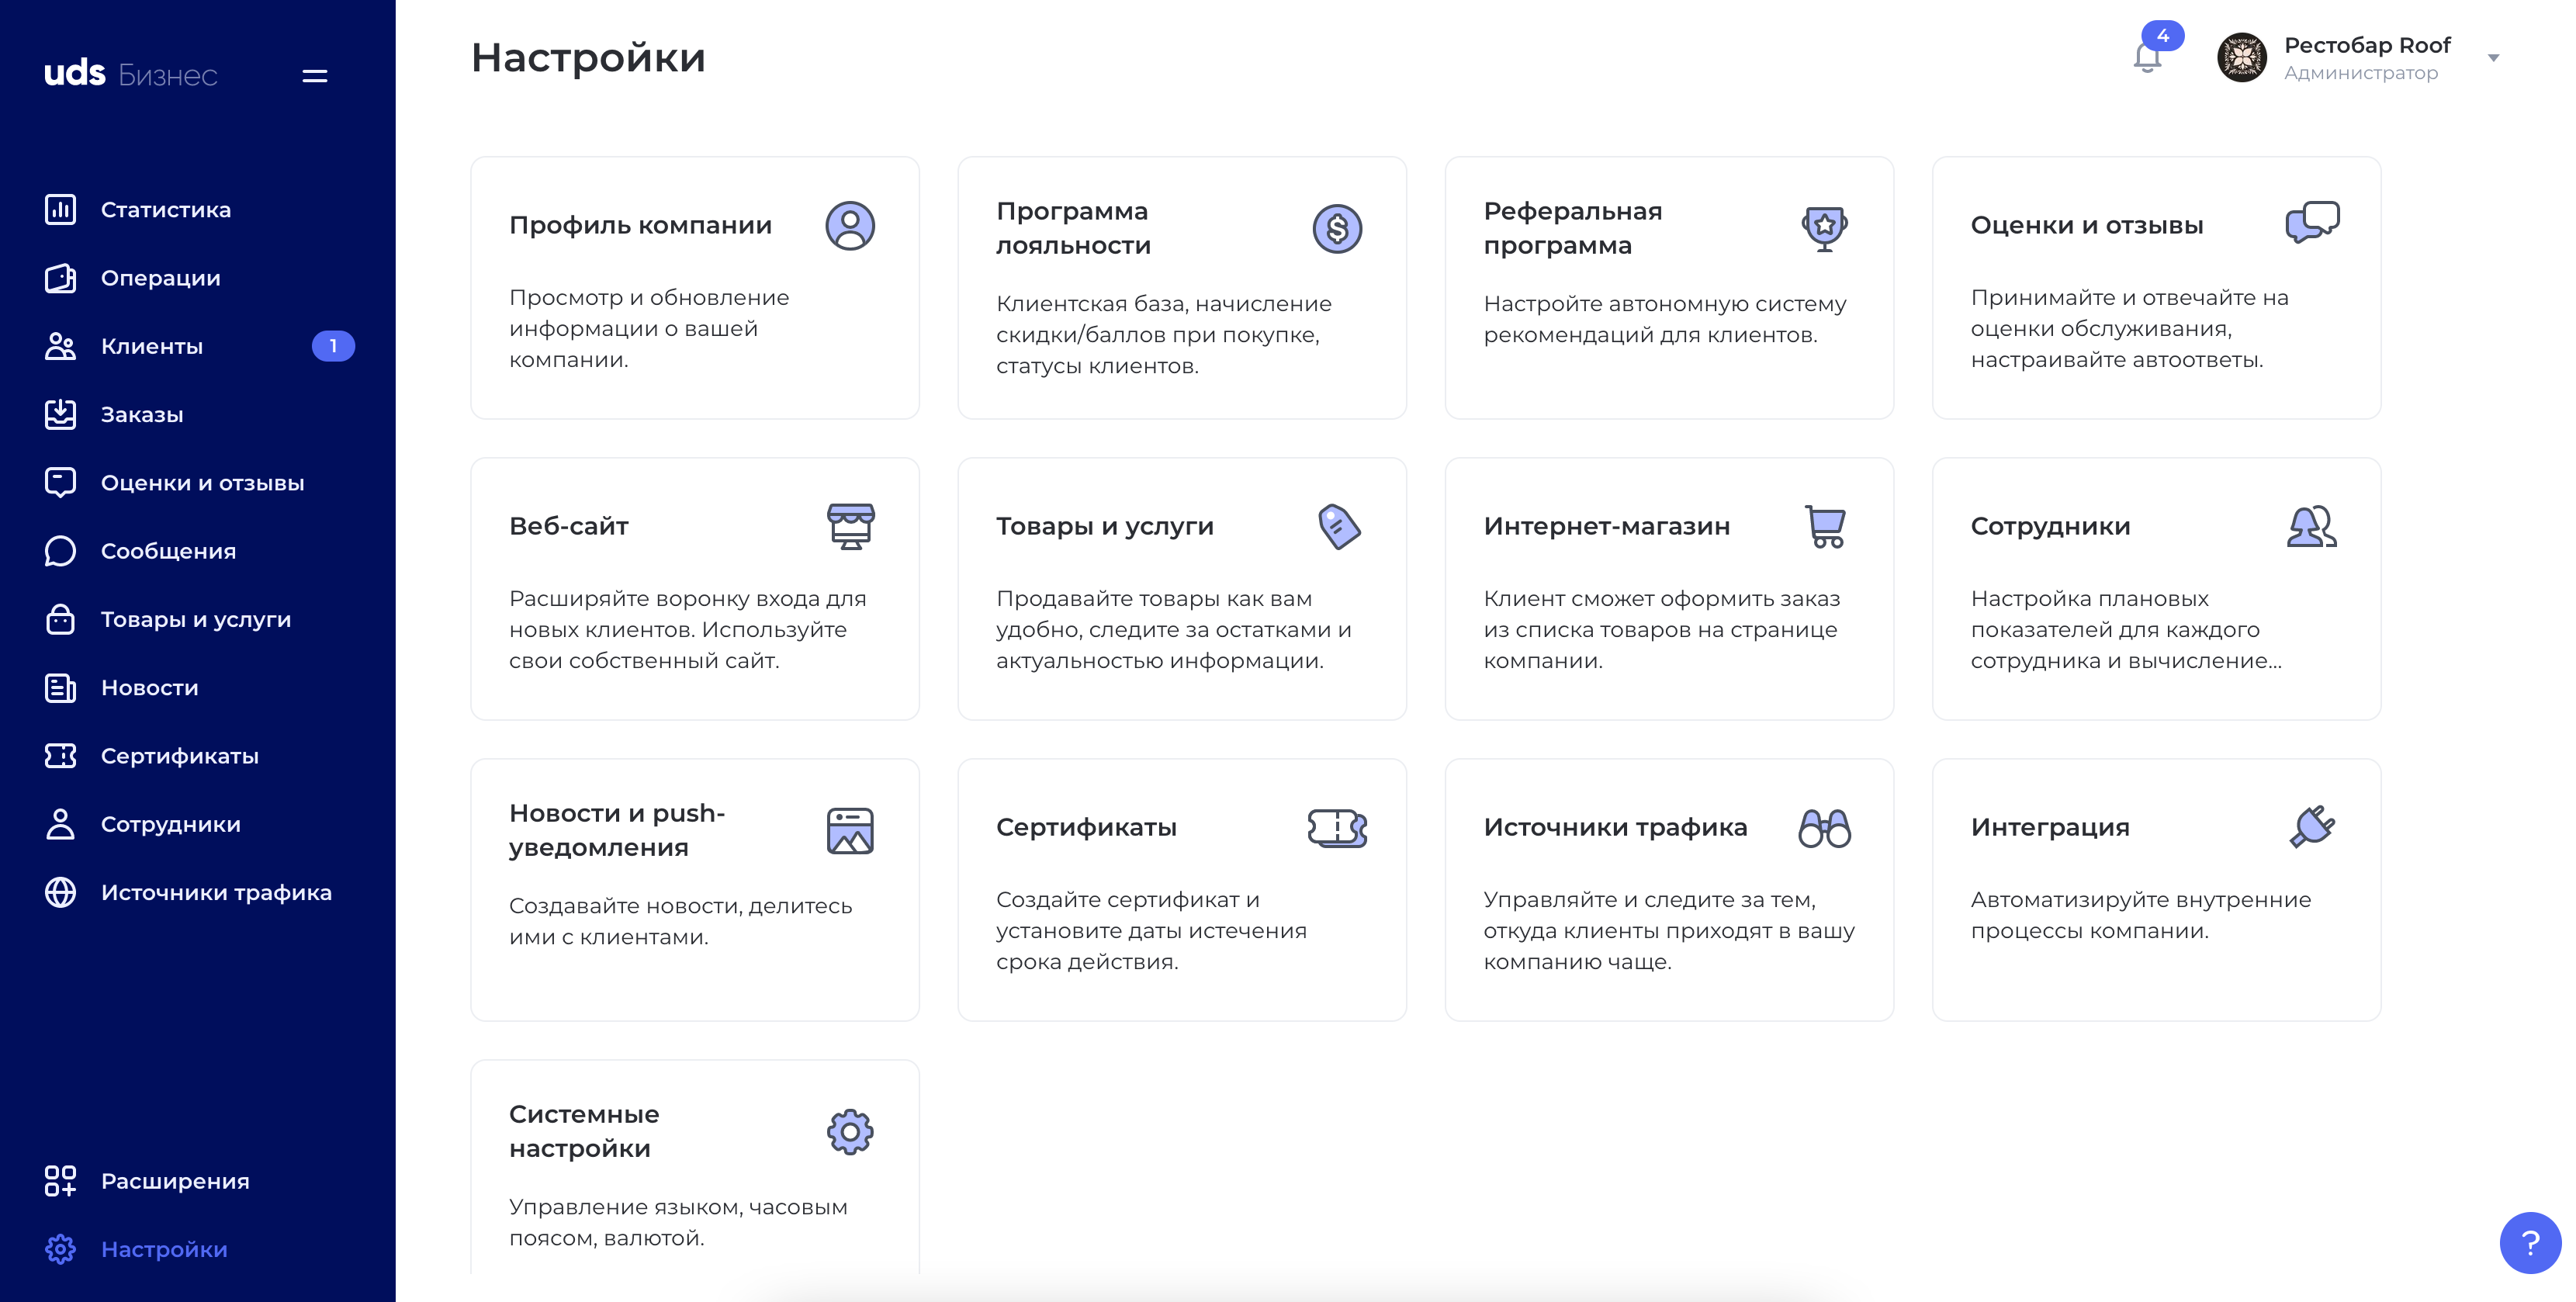Click the Интернет-магазин shopping cart icon
Image resolution: width=2576 pixels, height=1302 pixels.
pyautogui.click(x=1825, y=527)
